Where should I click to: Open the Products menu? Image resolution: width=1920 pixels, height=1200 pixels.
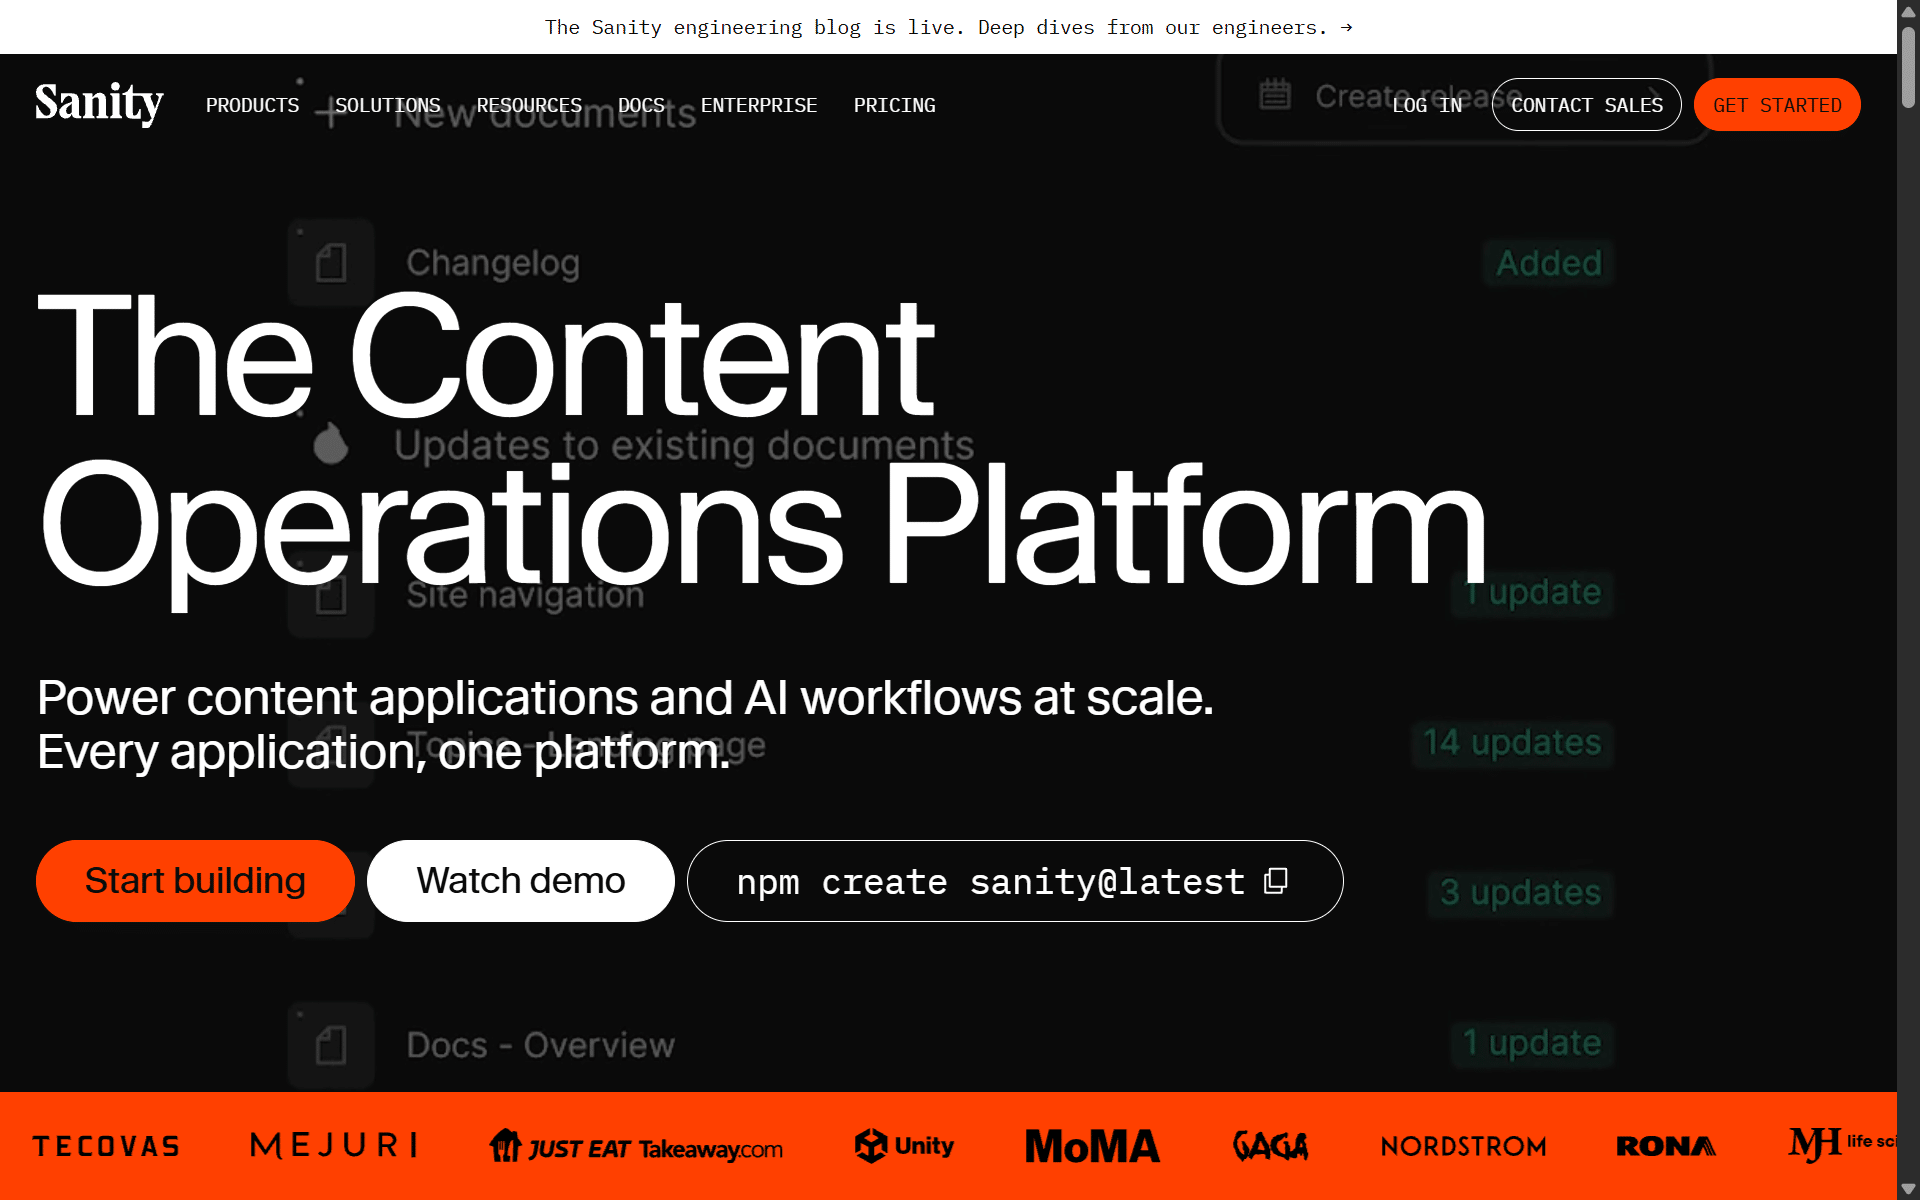[252, 105]
